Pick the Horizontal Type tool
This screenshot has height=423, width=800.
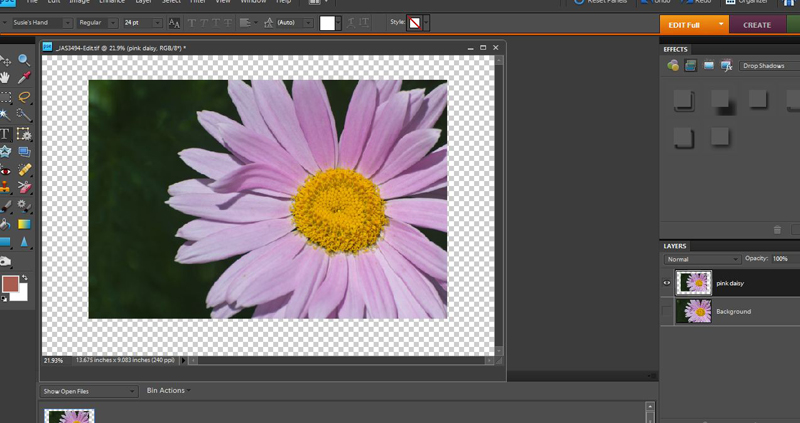tap(5, 133)
